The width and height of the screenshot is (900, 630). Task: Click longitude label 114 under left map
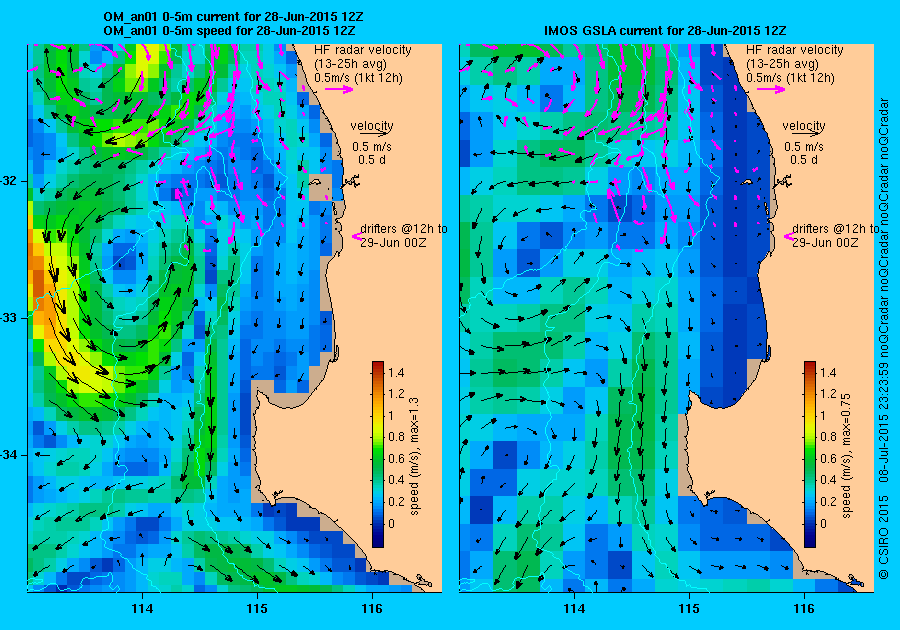(142, 609)
